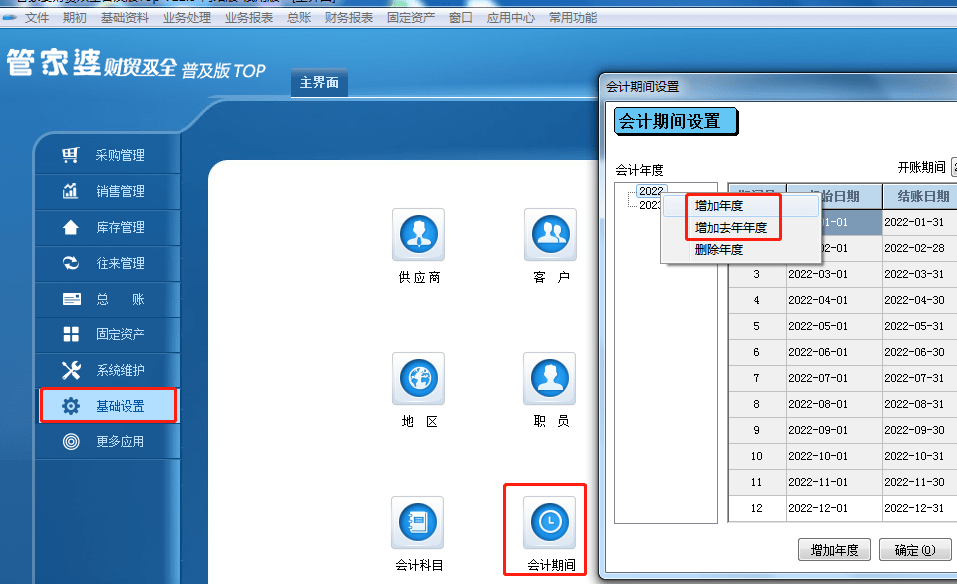Click the 往来管理 sidebar label
This screenshot has width=957, height=584.
[x=120, y=263]
